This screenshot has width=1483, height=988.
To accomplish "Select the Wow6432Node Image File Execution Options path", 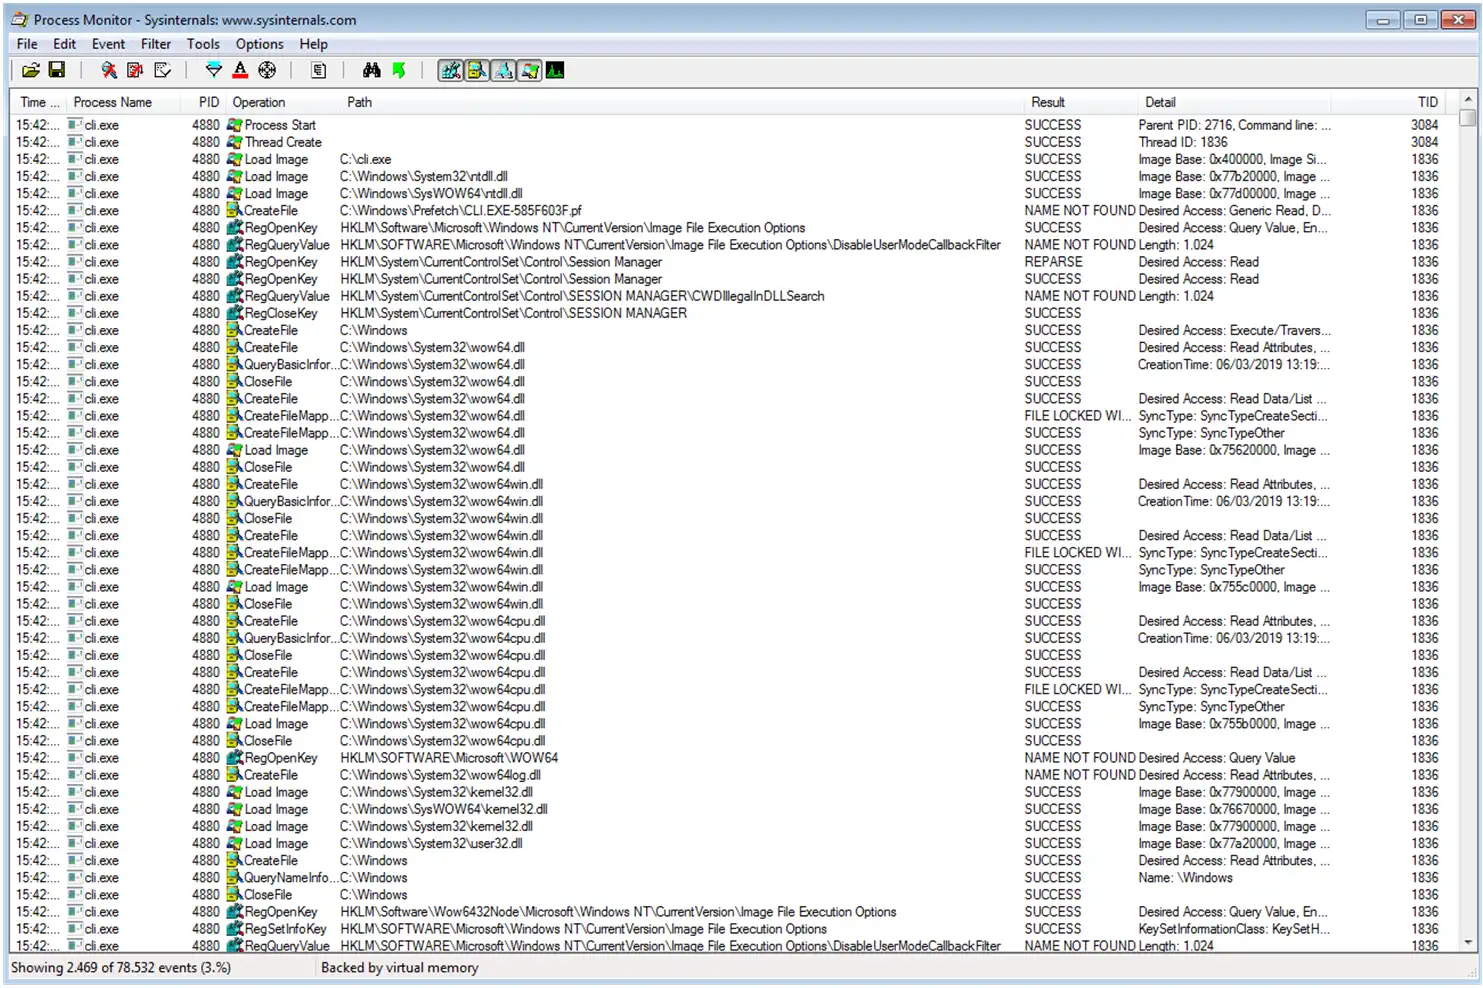I will 618,912.
